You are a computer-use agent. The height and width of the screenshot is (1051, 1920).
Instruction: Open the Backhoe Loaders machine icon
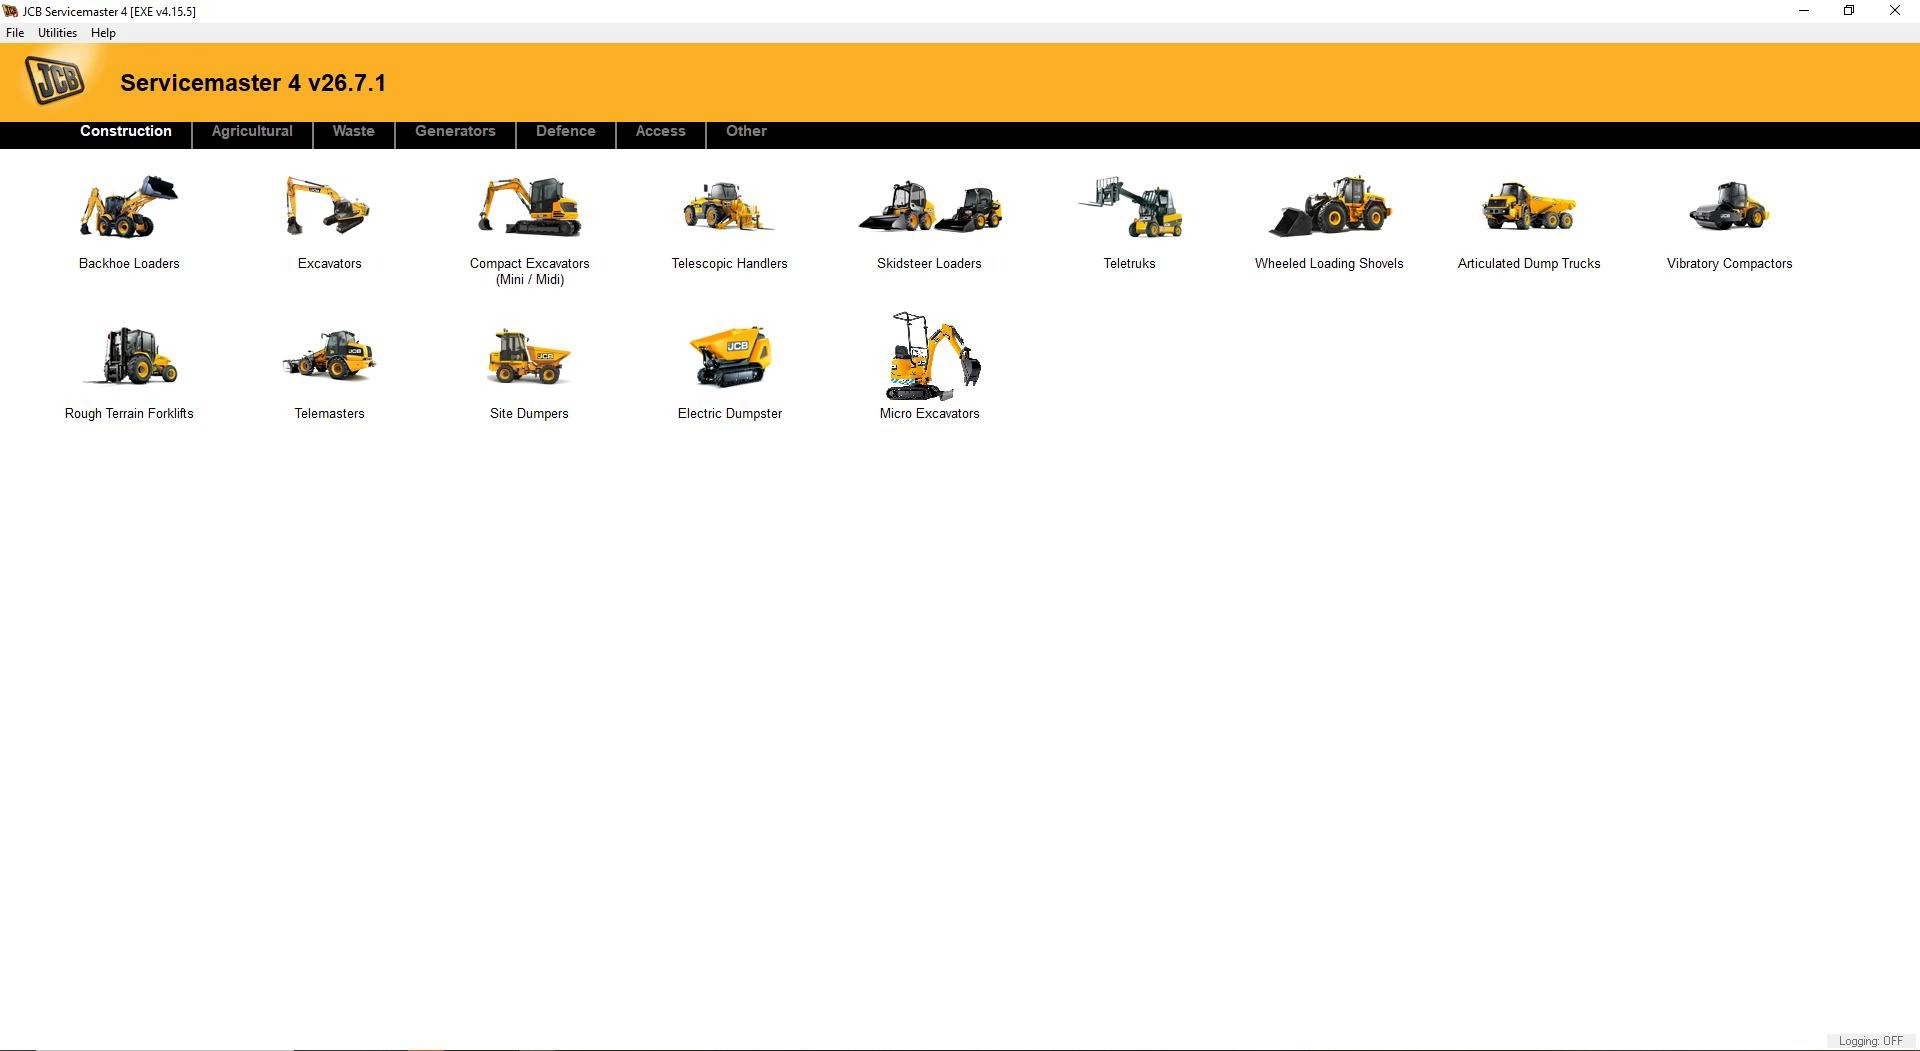[x=129, y=207]
